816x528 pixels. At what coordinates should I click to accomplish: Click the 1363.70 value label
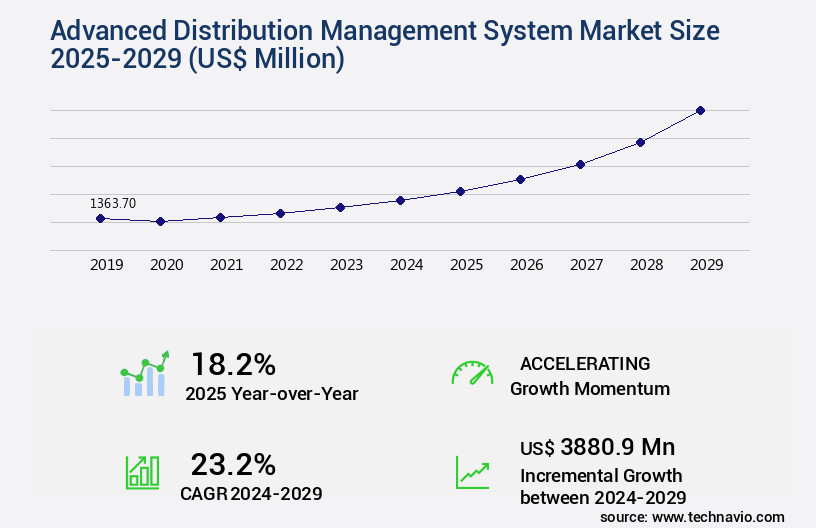(113, 203)
